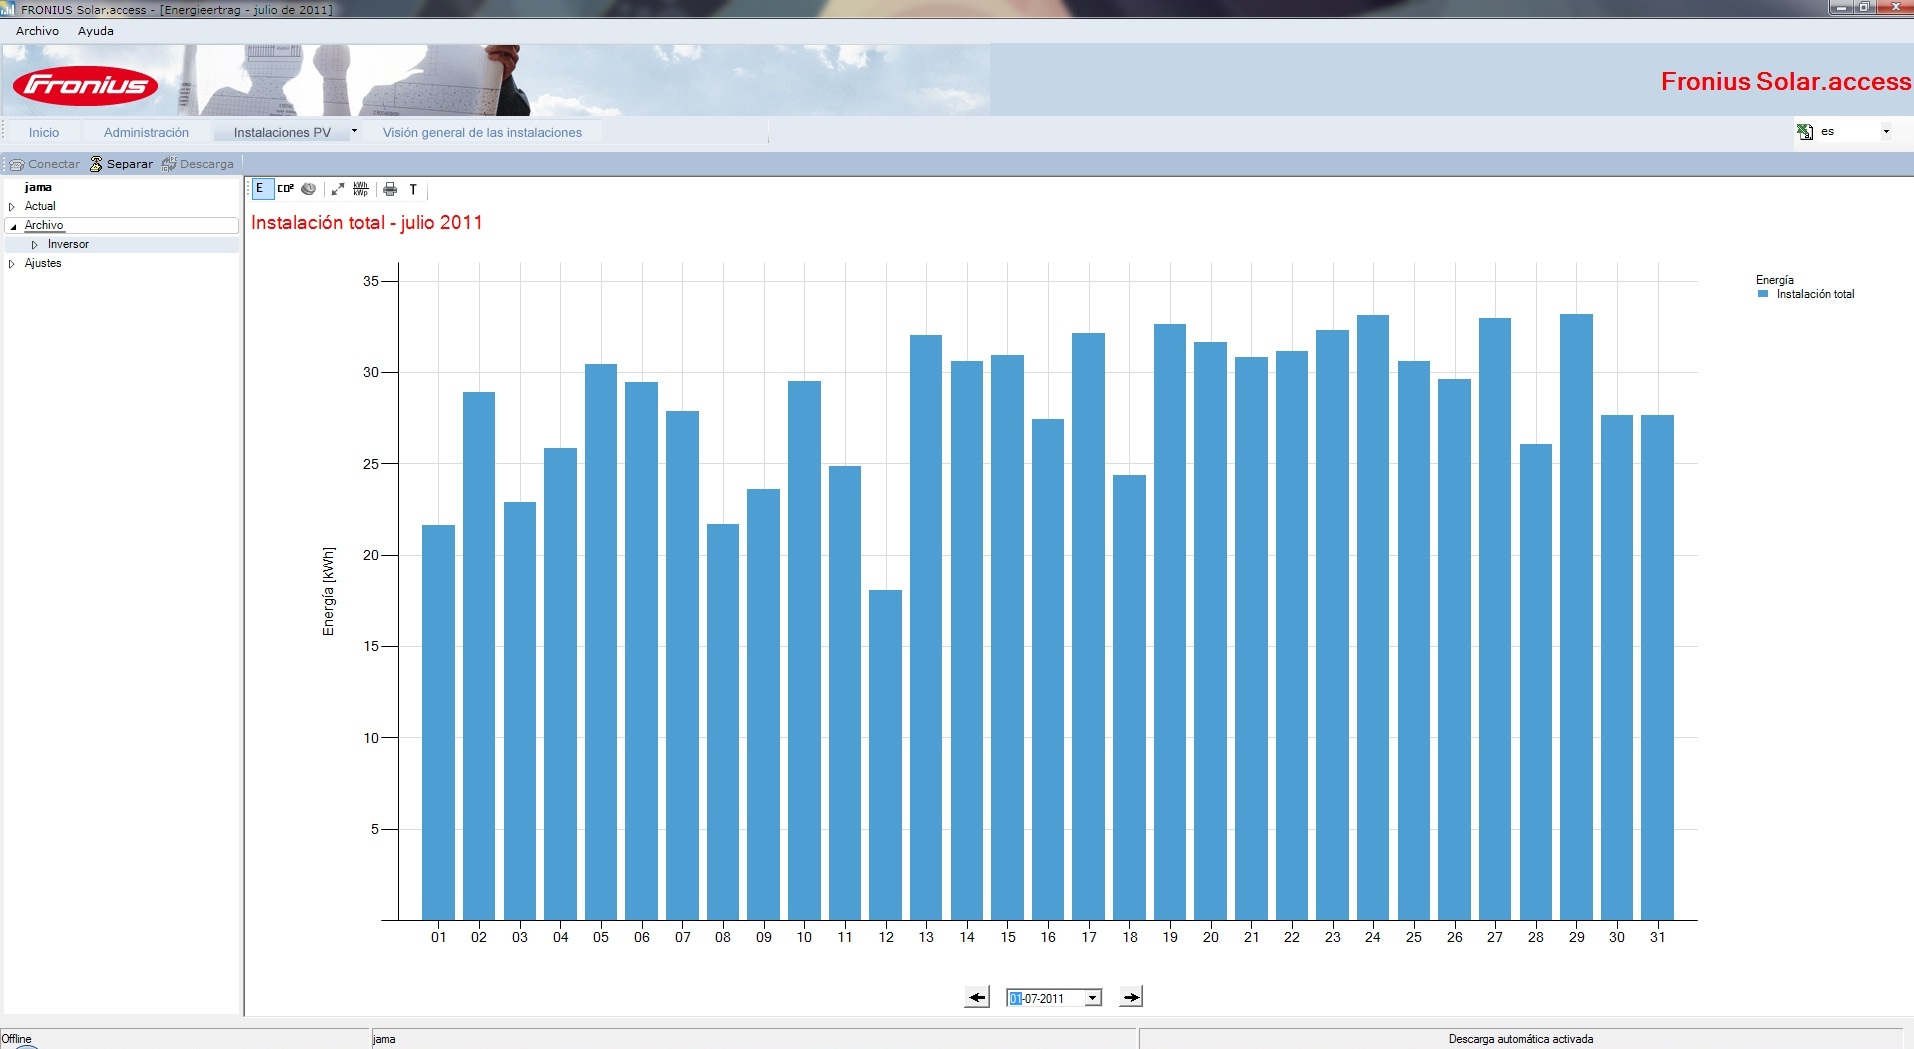
Task: Go to next month with right arrow
Action: tap(1131, 997)
